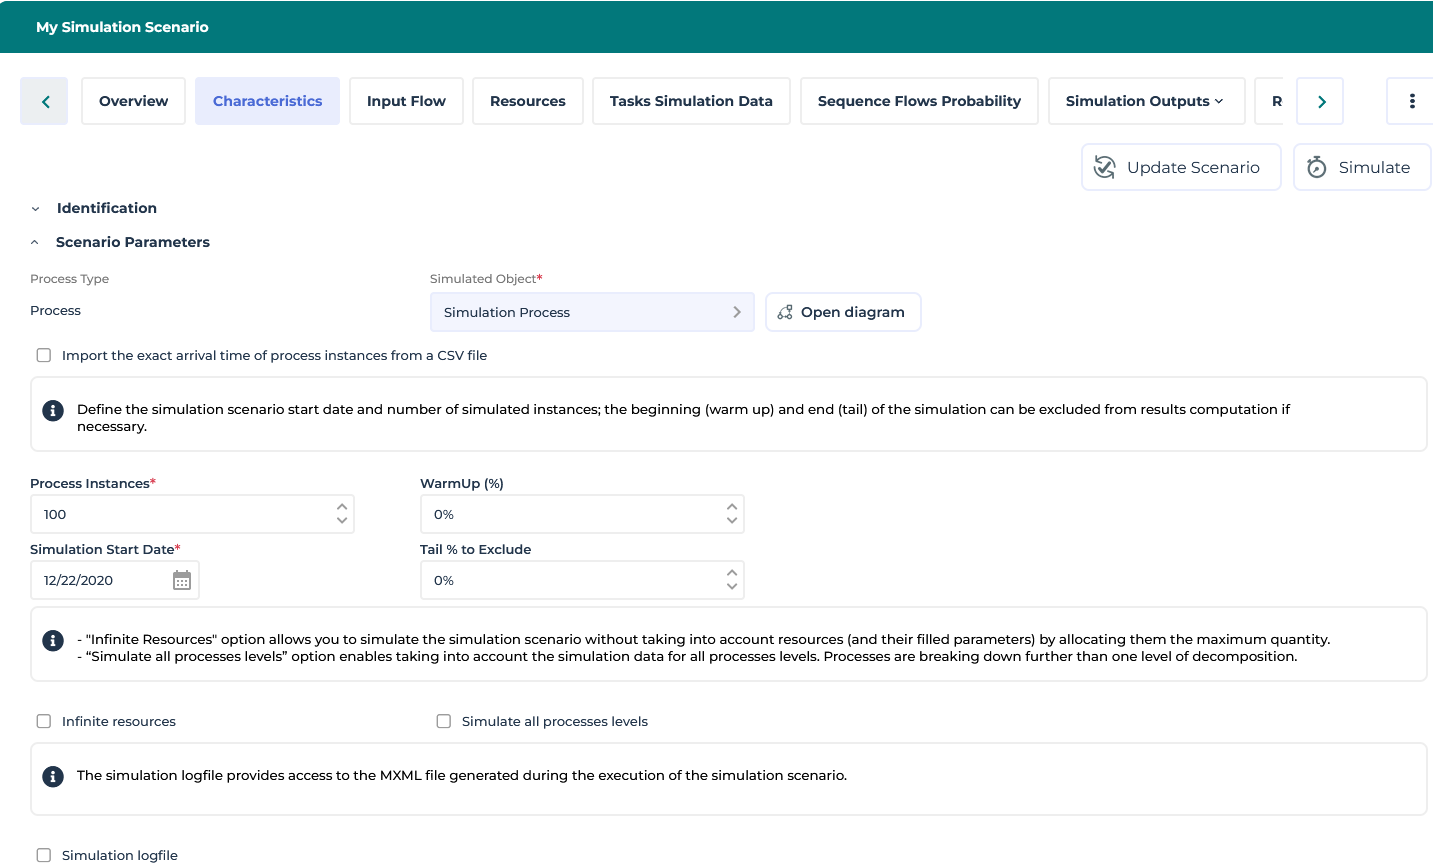Check the Infinite resources option
The width and height of the screenshot is (1433, 864).
[44, 721]
